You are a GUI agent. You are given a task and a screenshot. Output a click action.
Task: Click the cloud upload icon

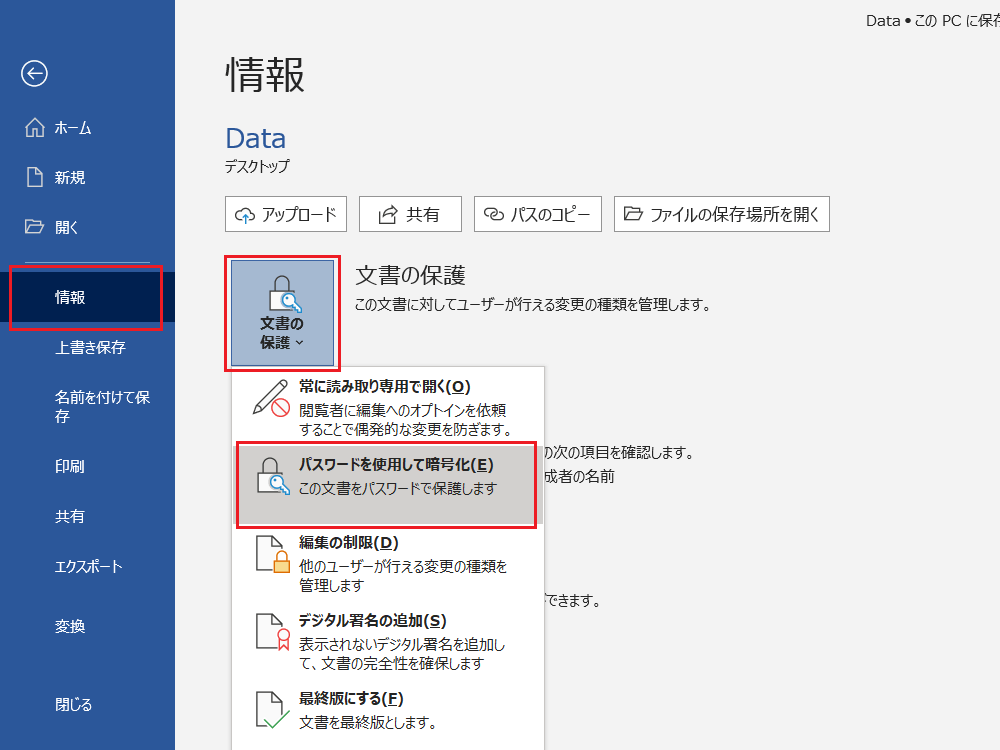coord(245,215)
